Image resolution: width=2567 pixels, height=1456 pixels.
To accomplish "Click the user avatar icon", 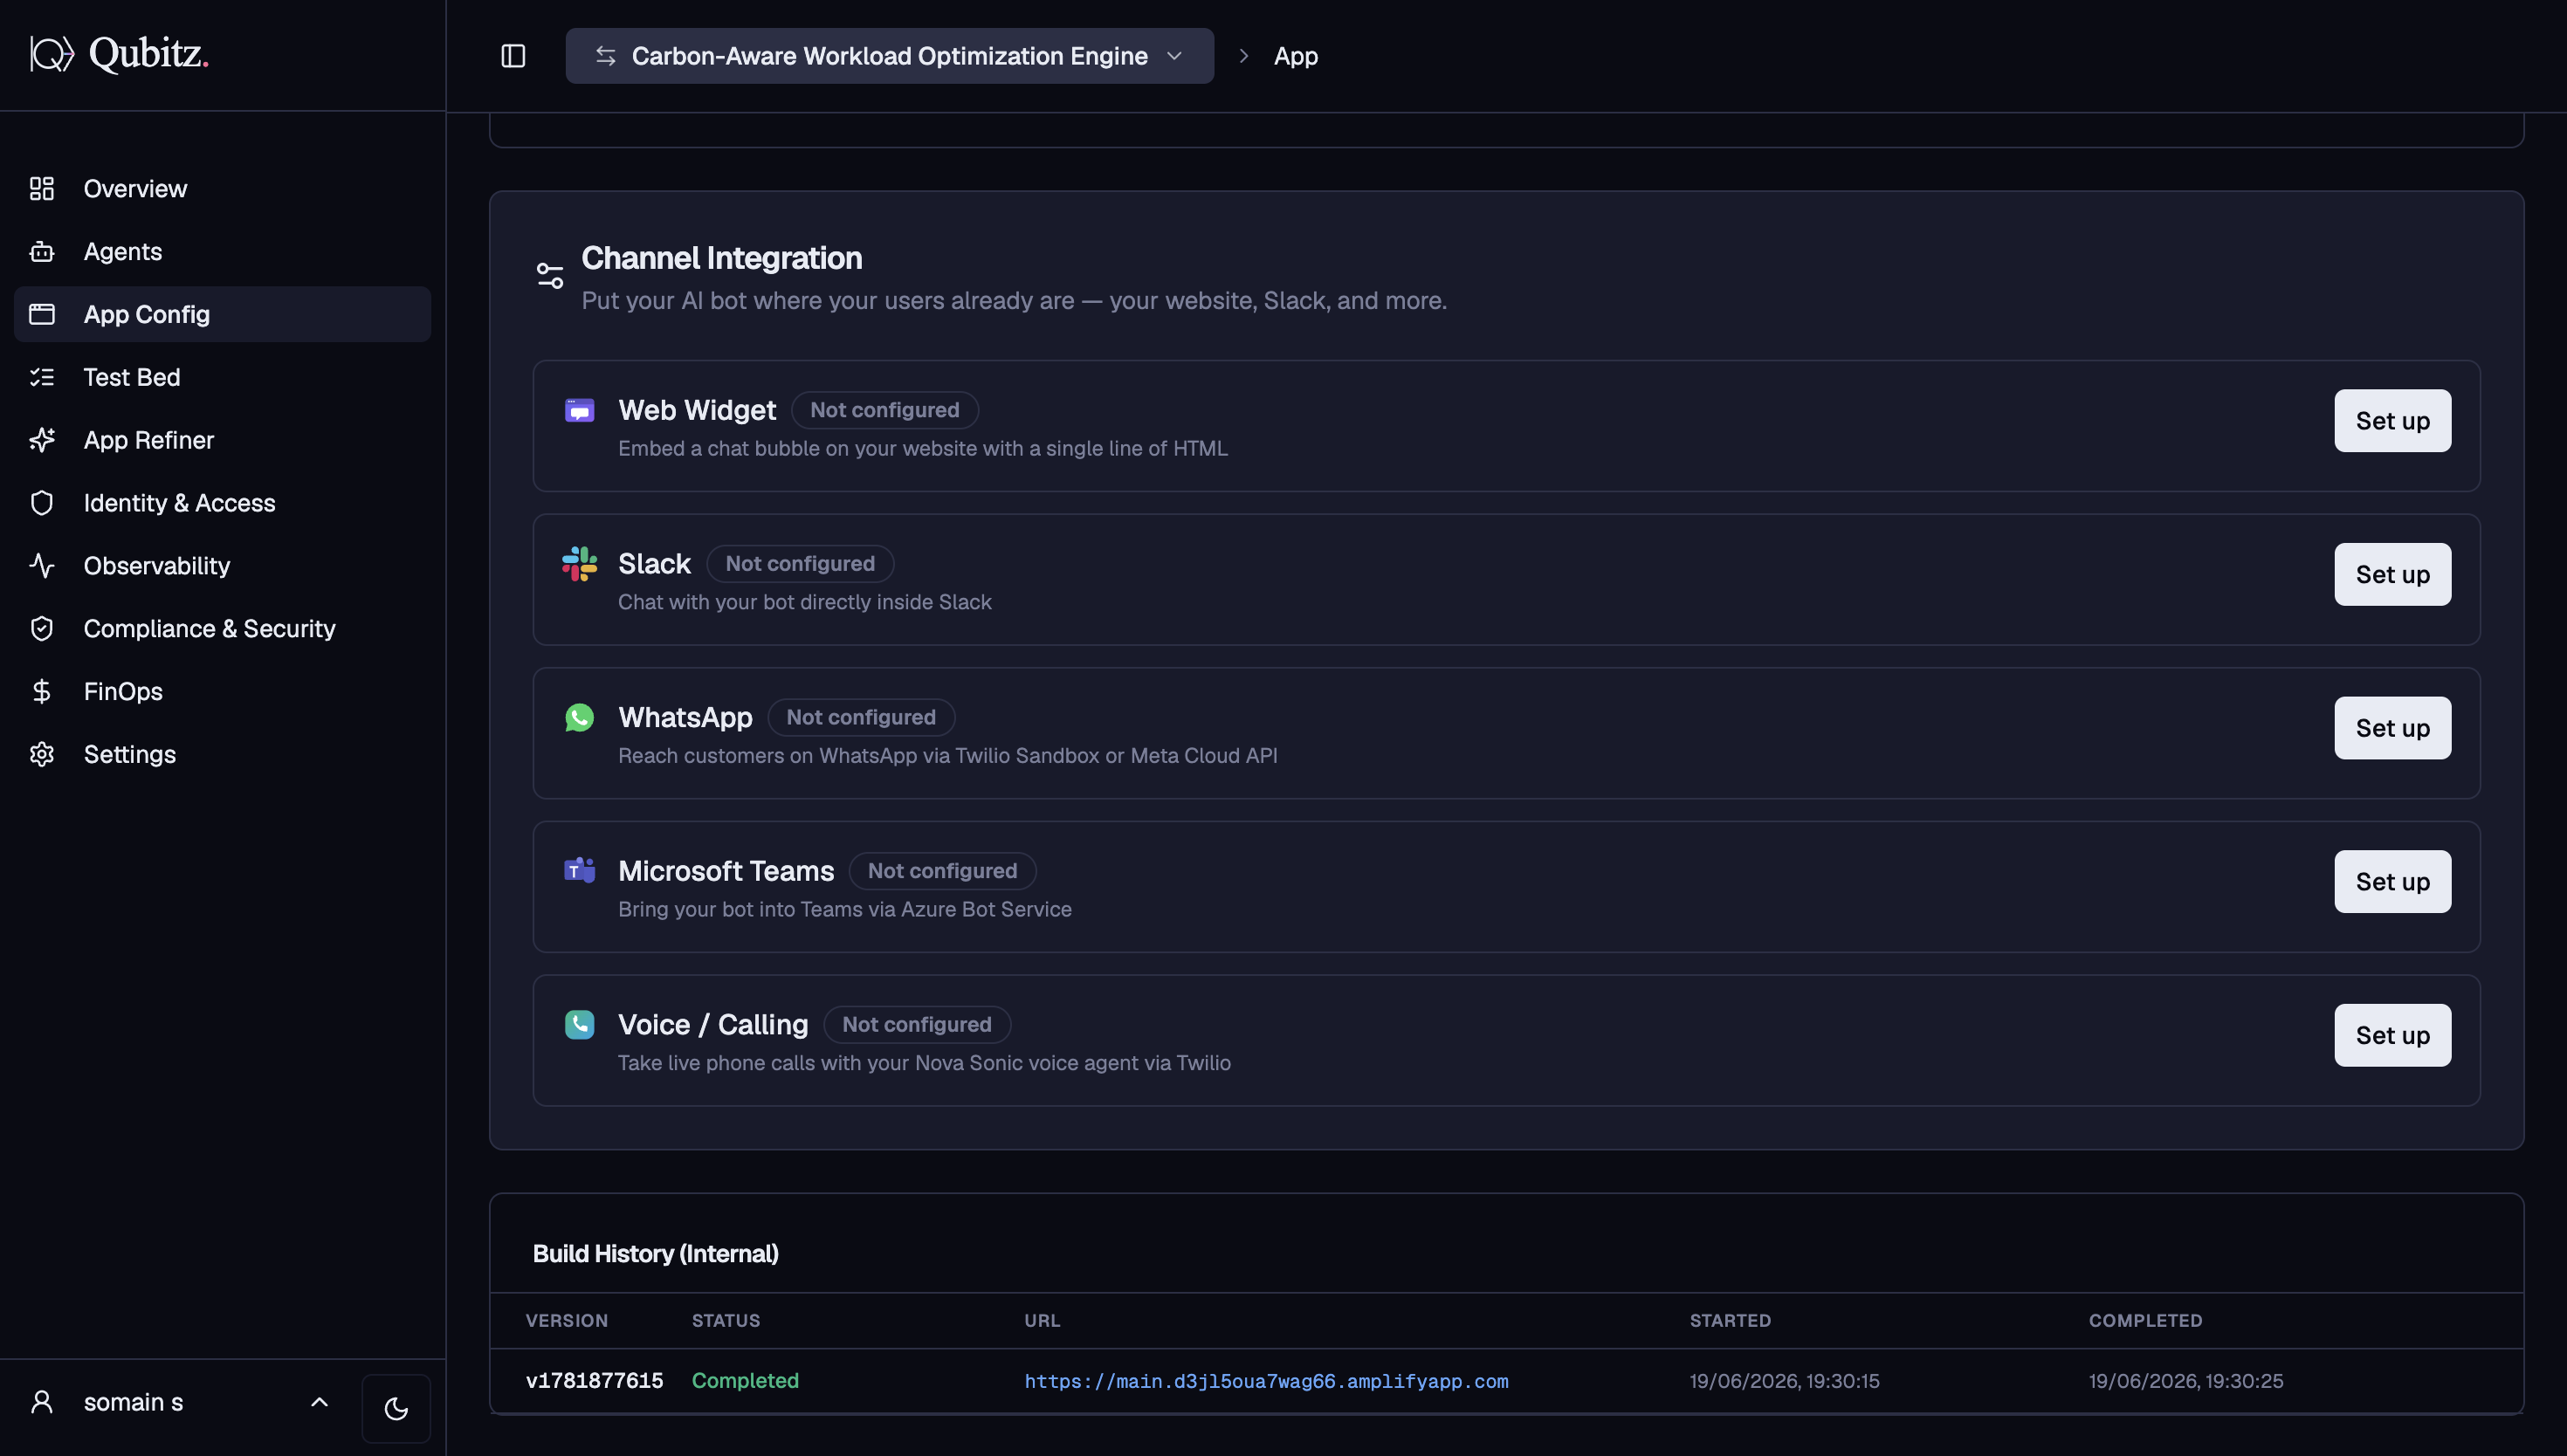I will coord(42,1403).
